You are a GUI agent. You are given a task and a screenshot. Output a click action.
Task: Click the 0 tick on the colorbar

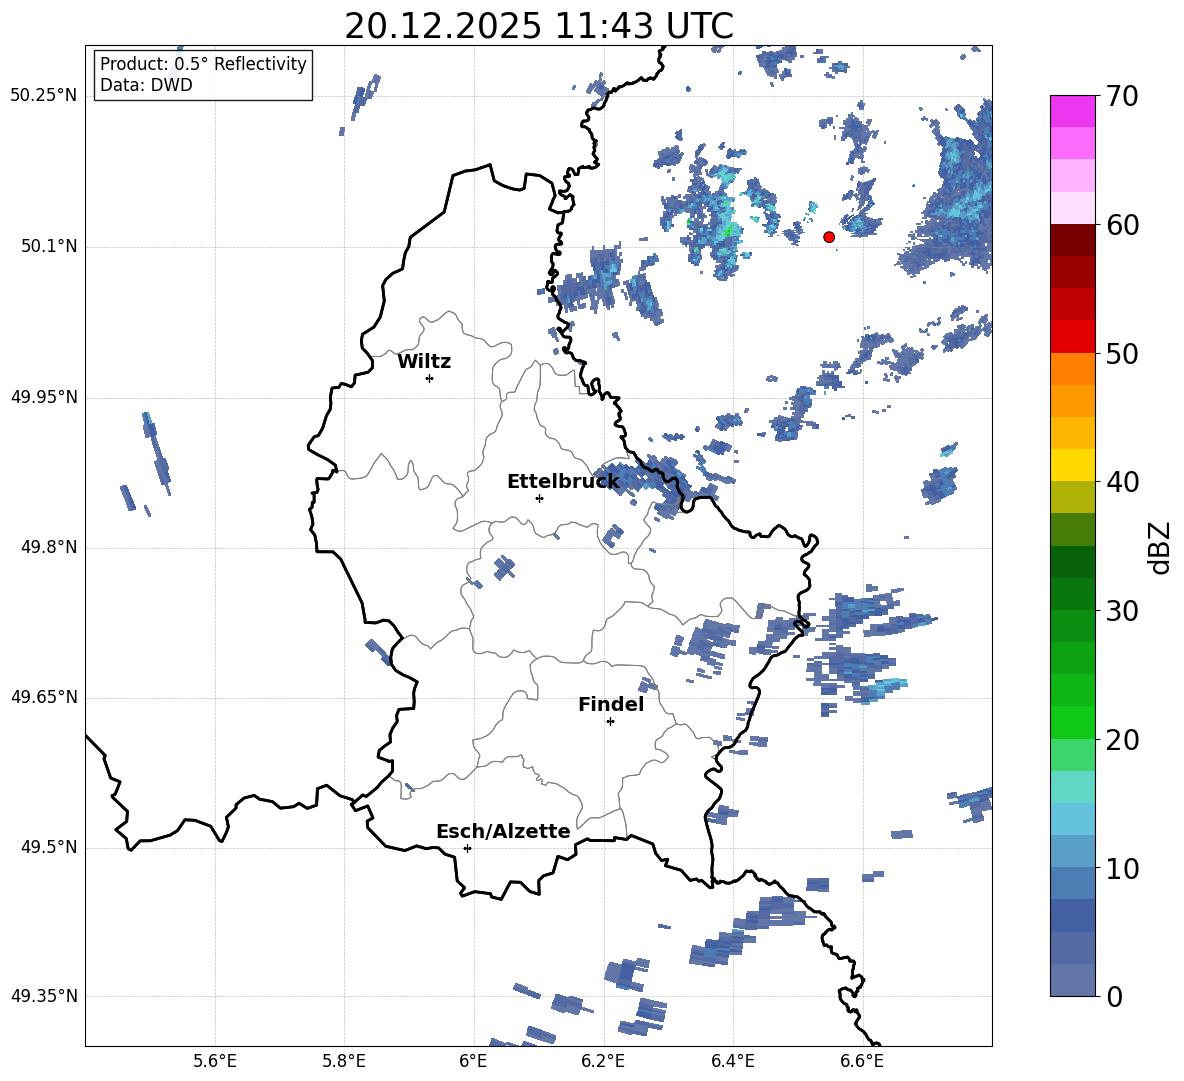point(1114,996)
